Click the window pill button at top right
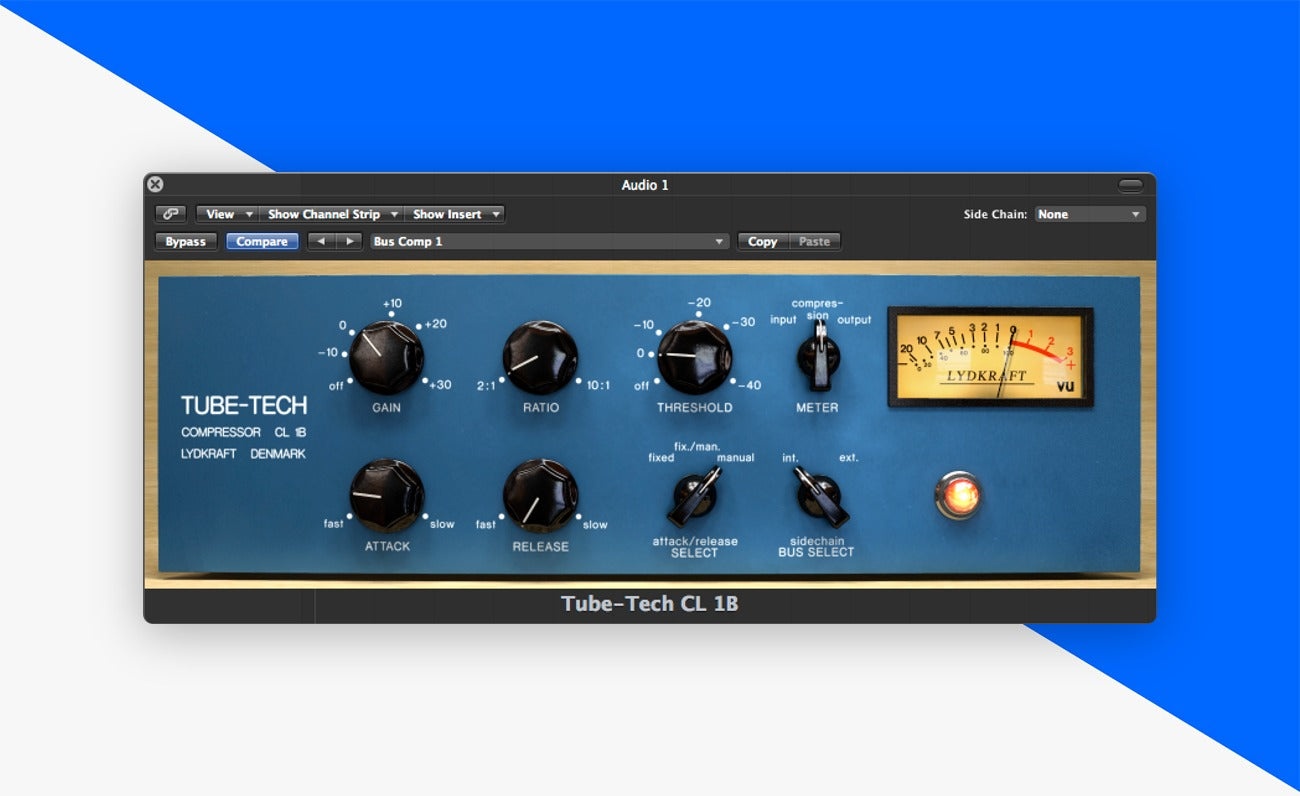This screenshot has height=796, width=1300. coord(1130,185)
